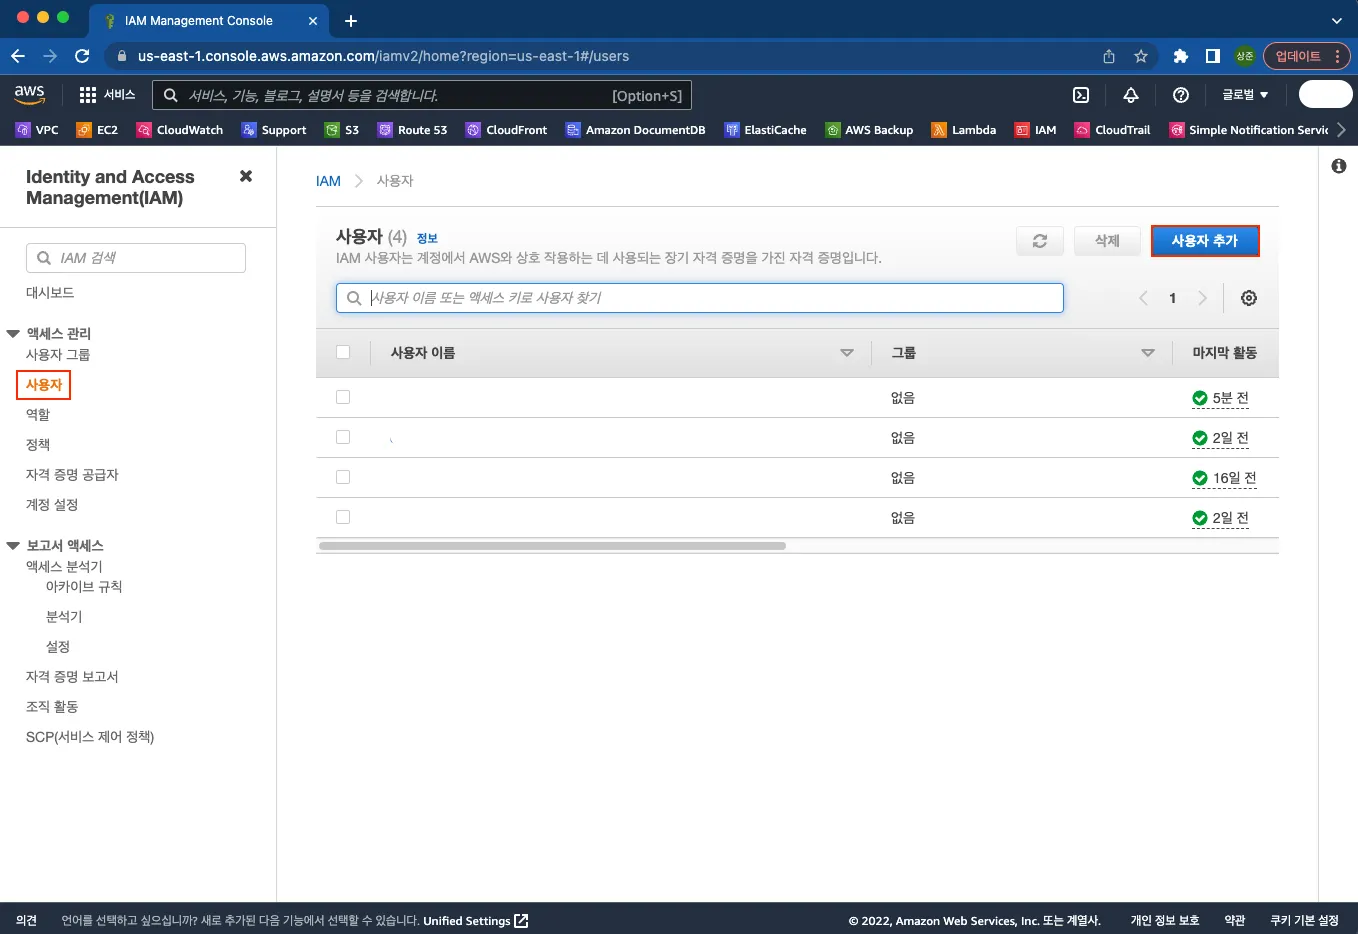Image resolution: width=1358 pixels, height=934 pixels.
Task: Bookmark this page with the star icon
Action: click(1141, 56)
